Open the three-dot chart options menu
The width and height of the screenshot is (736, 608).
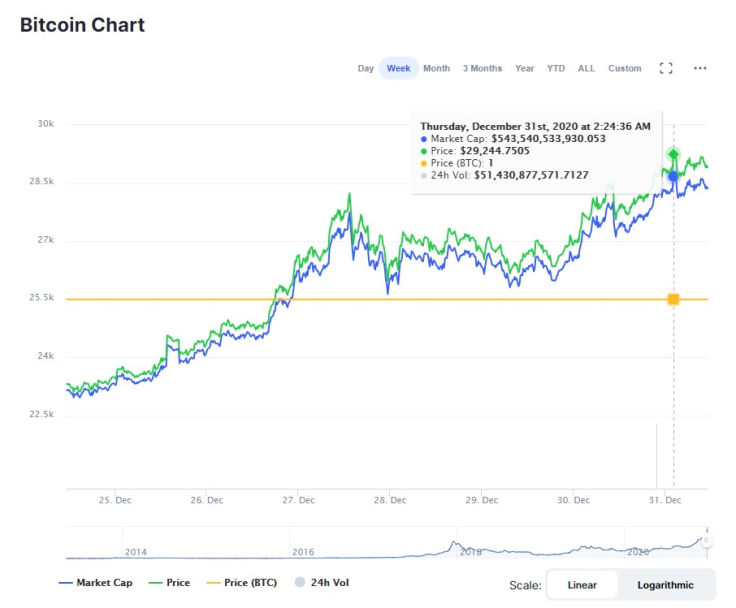[x=700, y=68]
